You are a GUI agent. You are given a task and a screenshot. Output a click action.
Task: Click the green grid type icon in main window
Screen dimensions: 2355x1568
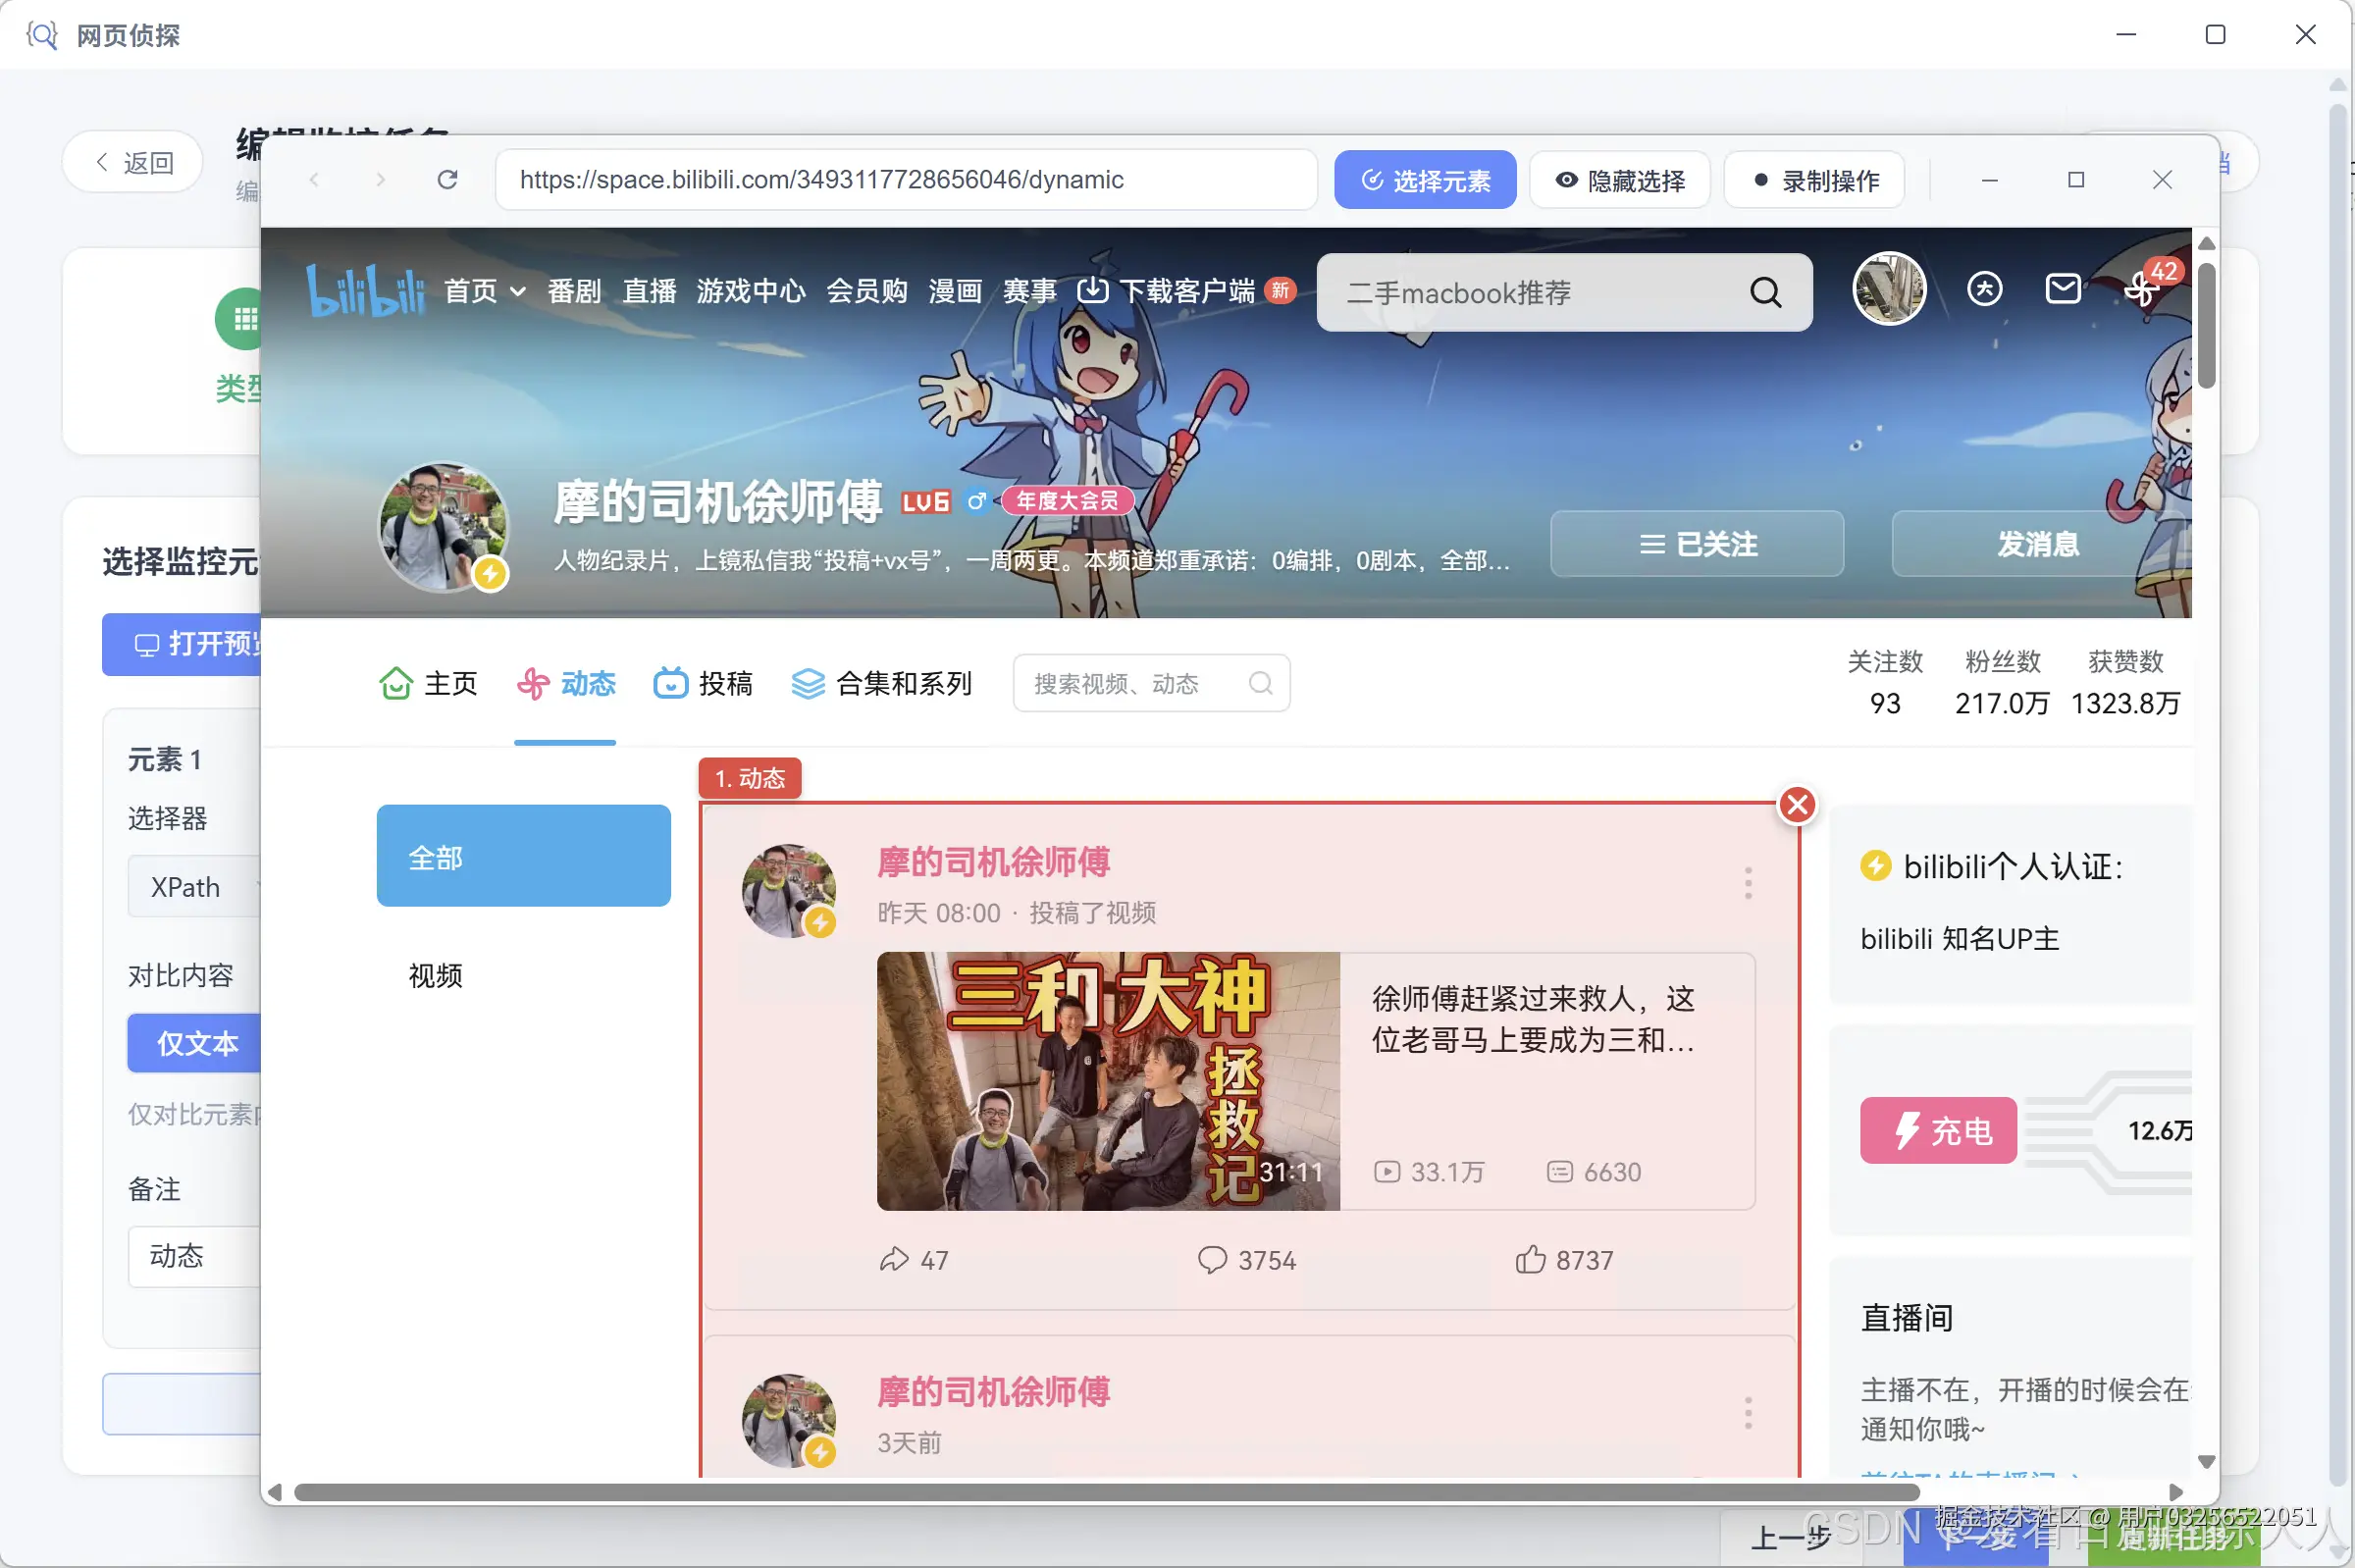tap(244, 319)
